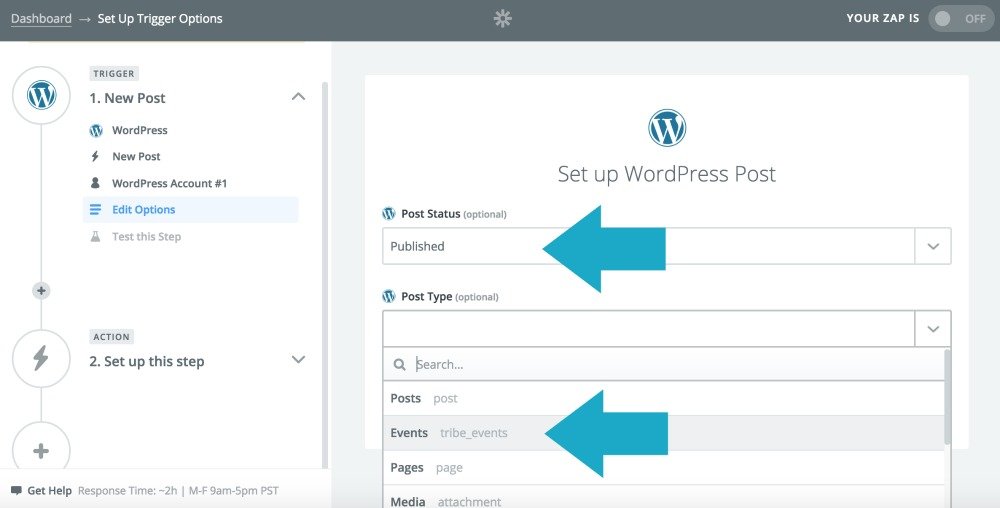
Task: Click the lines icon next to Edit Options
Action: point(96,210)
